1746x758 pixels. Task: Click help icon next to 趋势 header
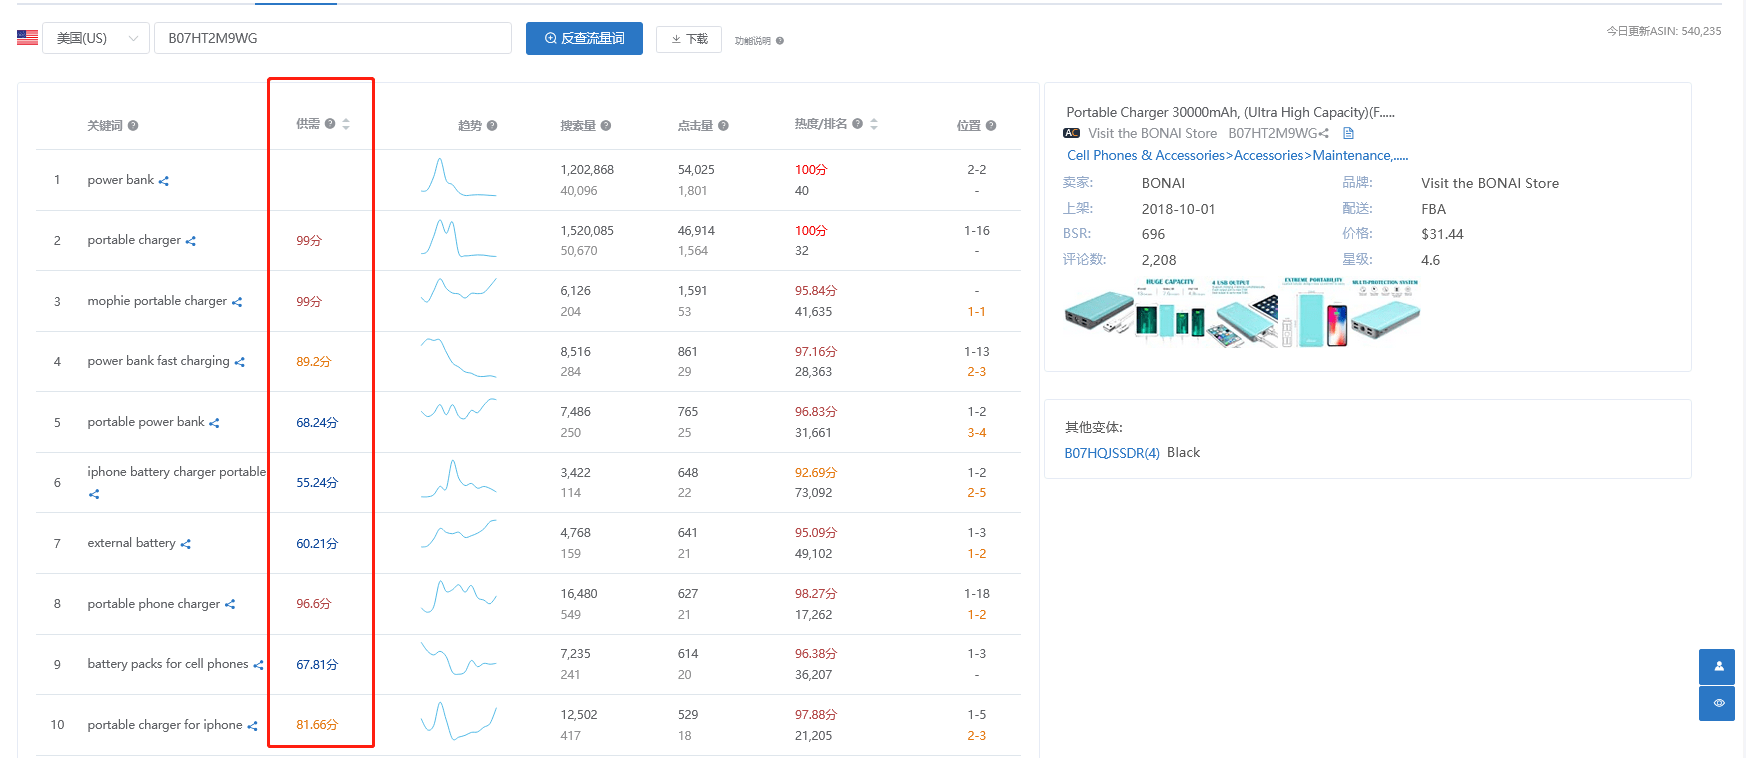click(492, 126)
